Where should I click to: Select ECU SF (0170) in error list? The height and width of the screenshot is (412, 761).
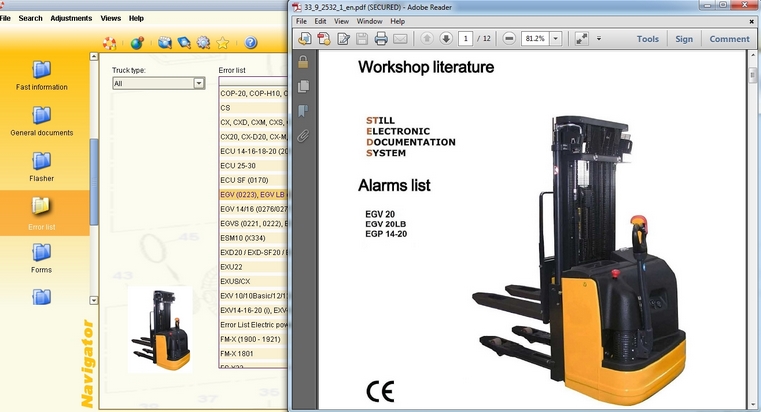253,180
